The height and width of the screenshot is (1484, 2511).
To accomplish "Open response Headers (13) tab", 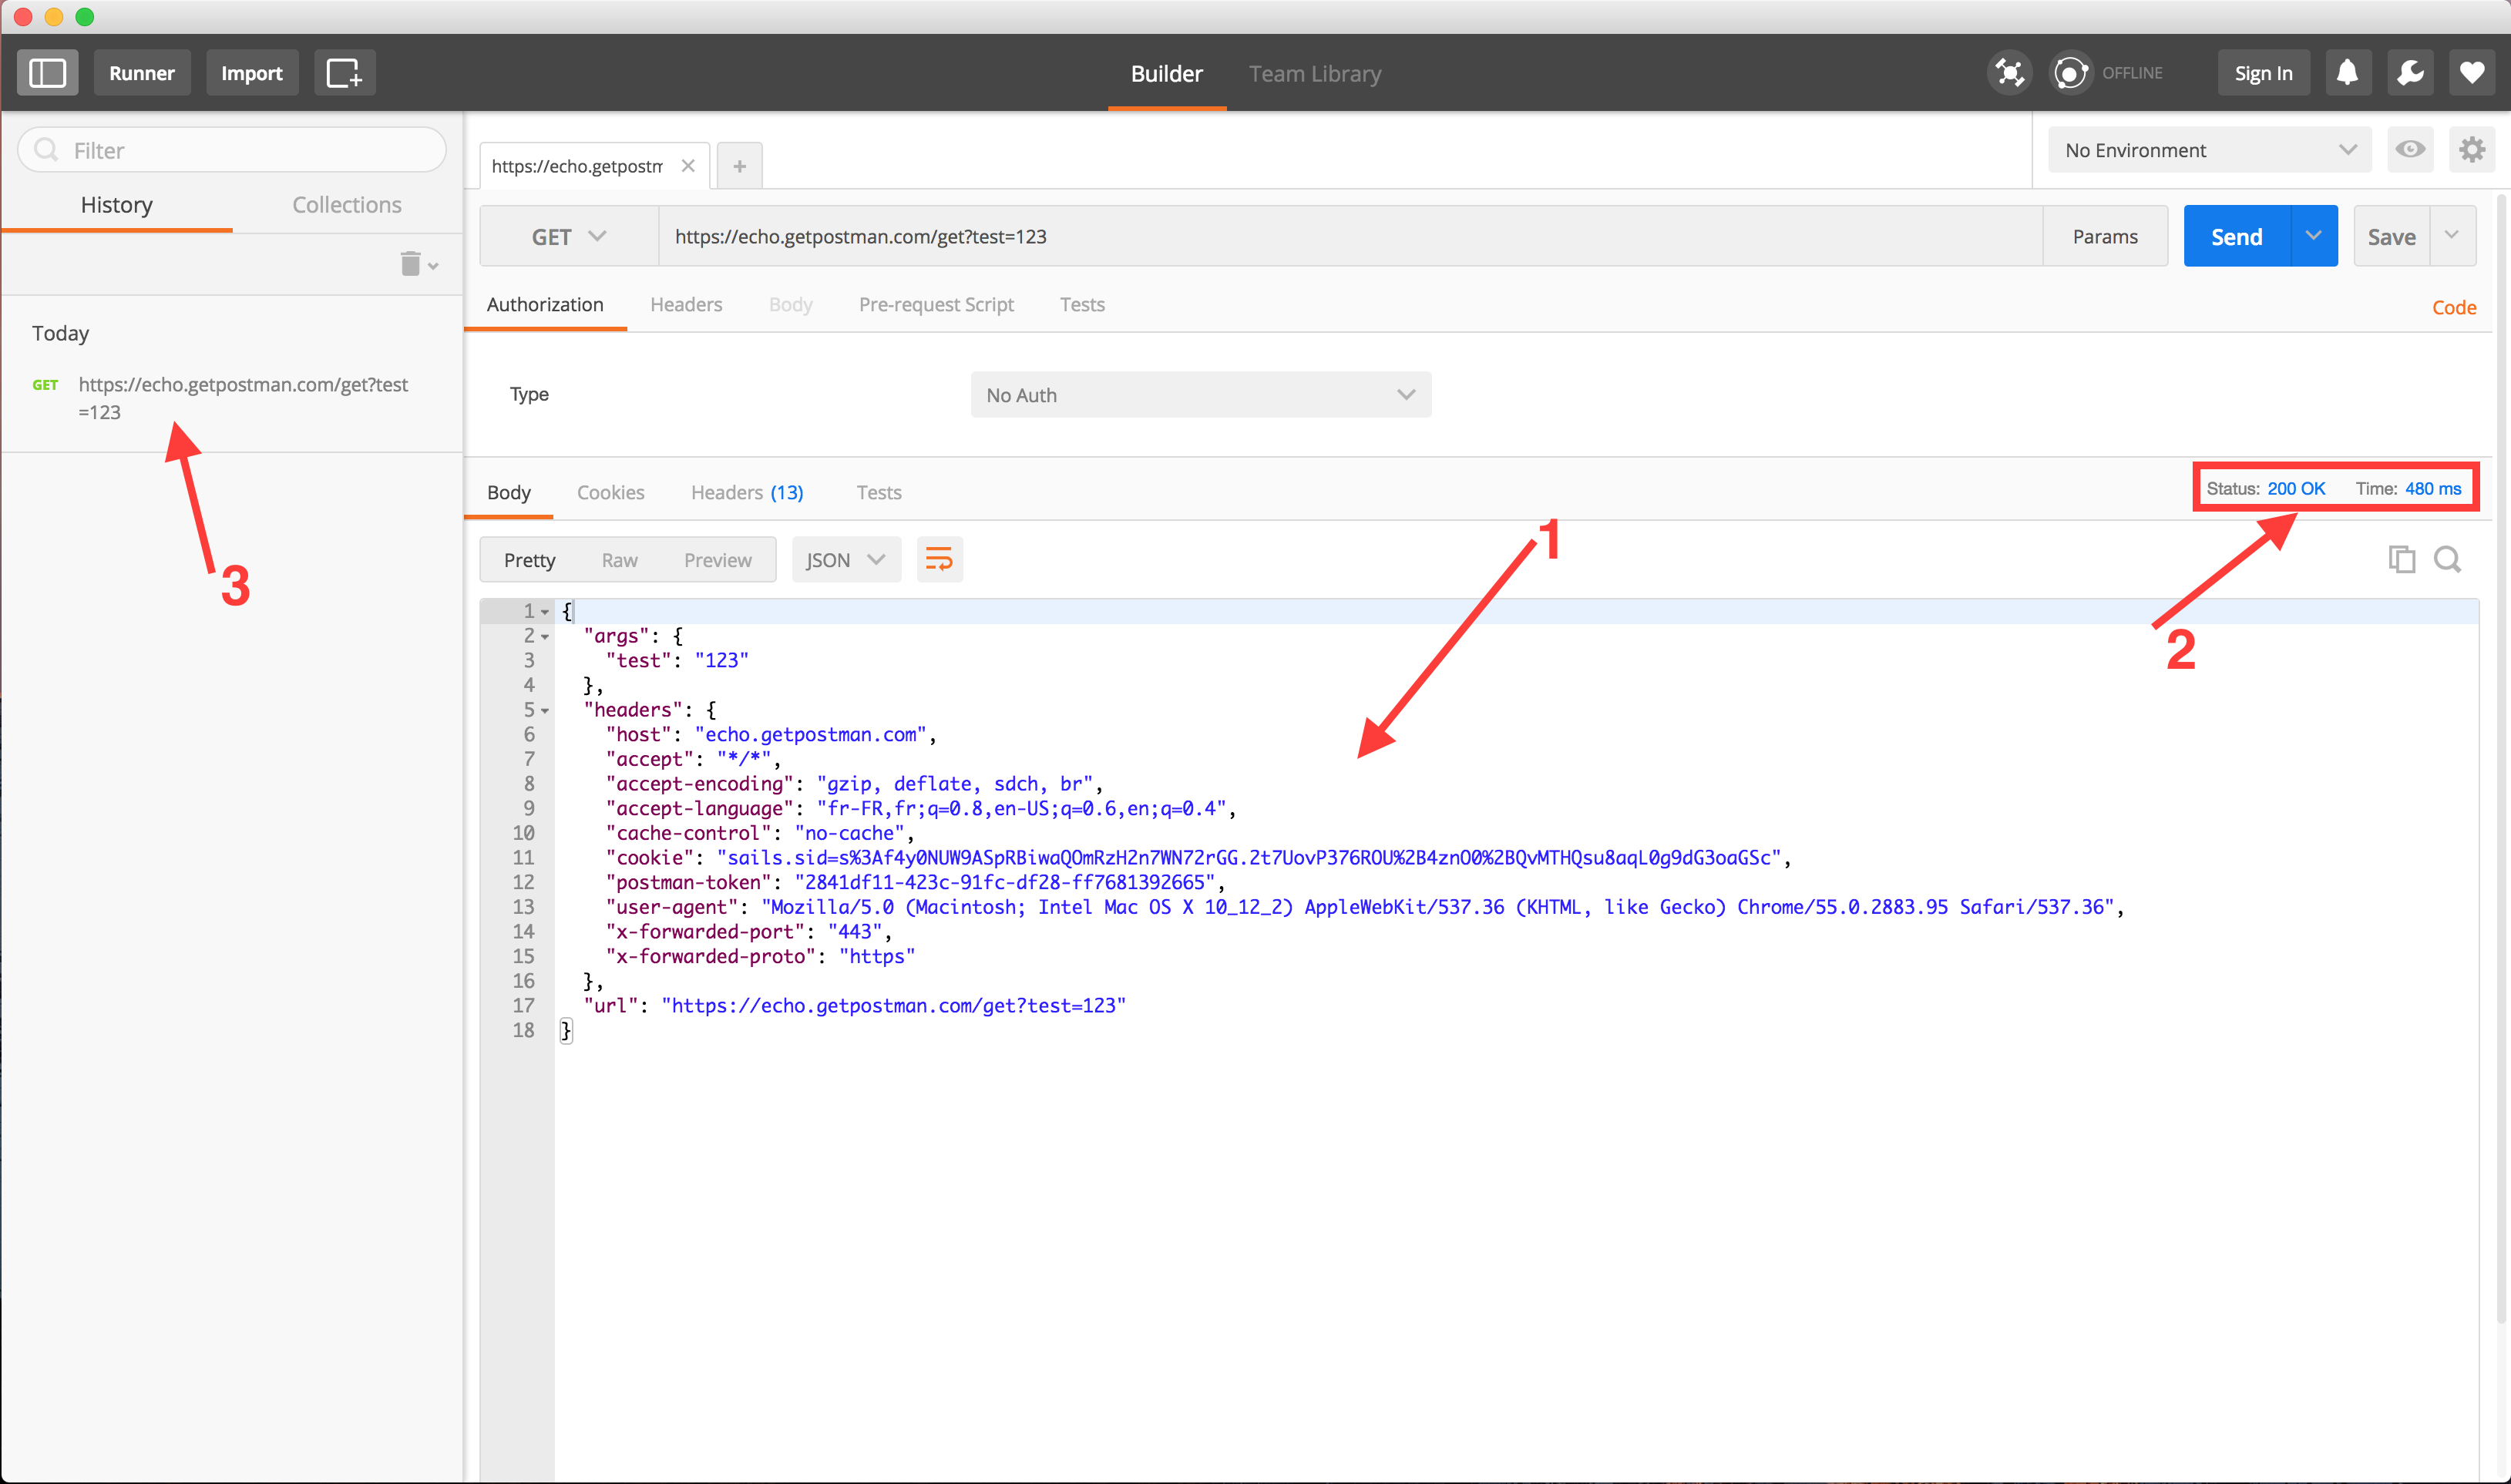I will tap(747, 493).
